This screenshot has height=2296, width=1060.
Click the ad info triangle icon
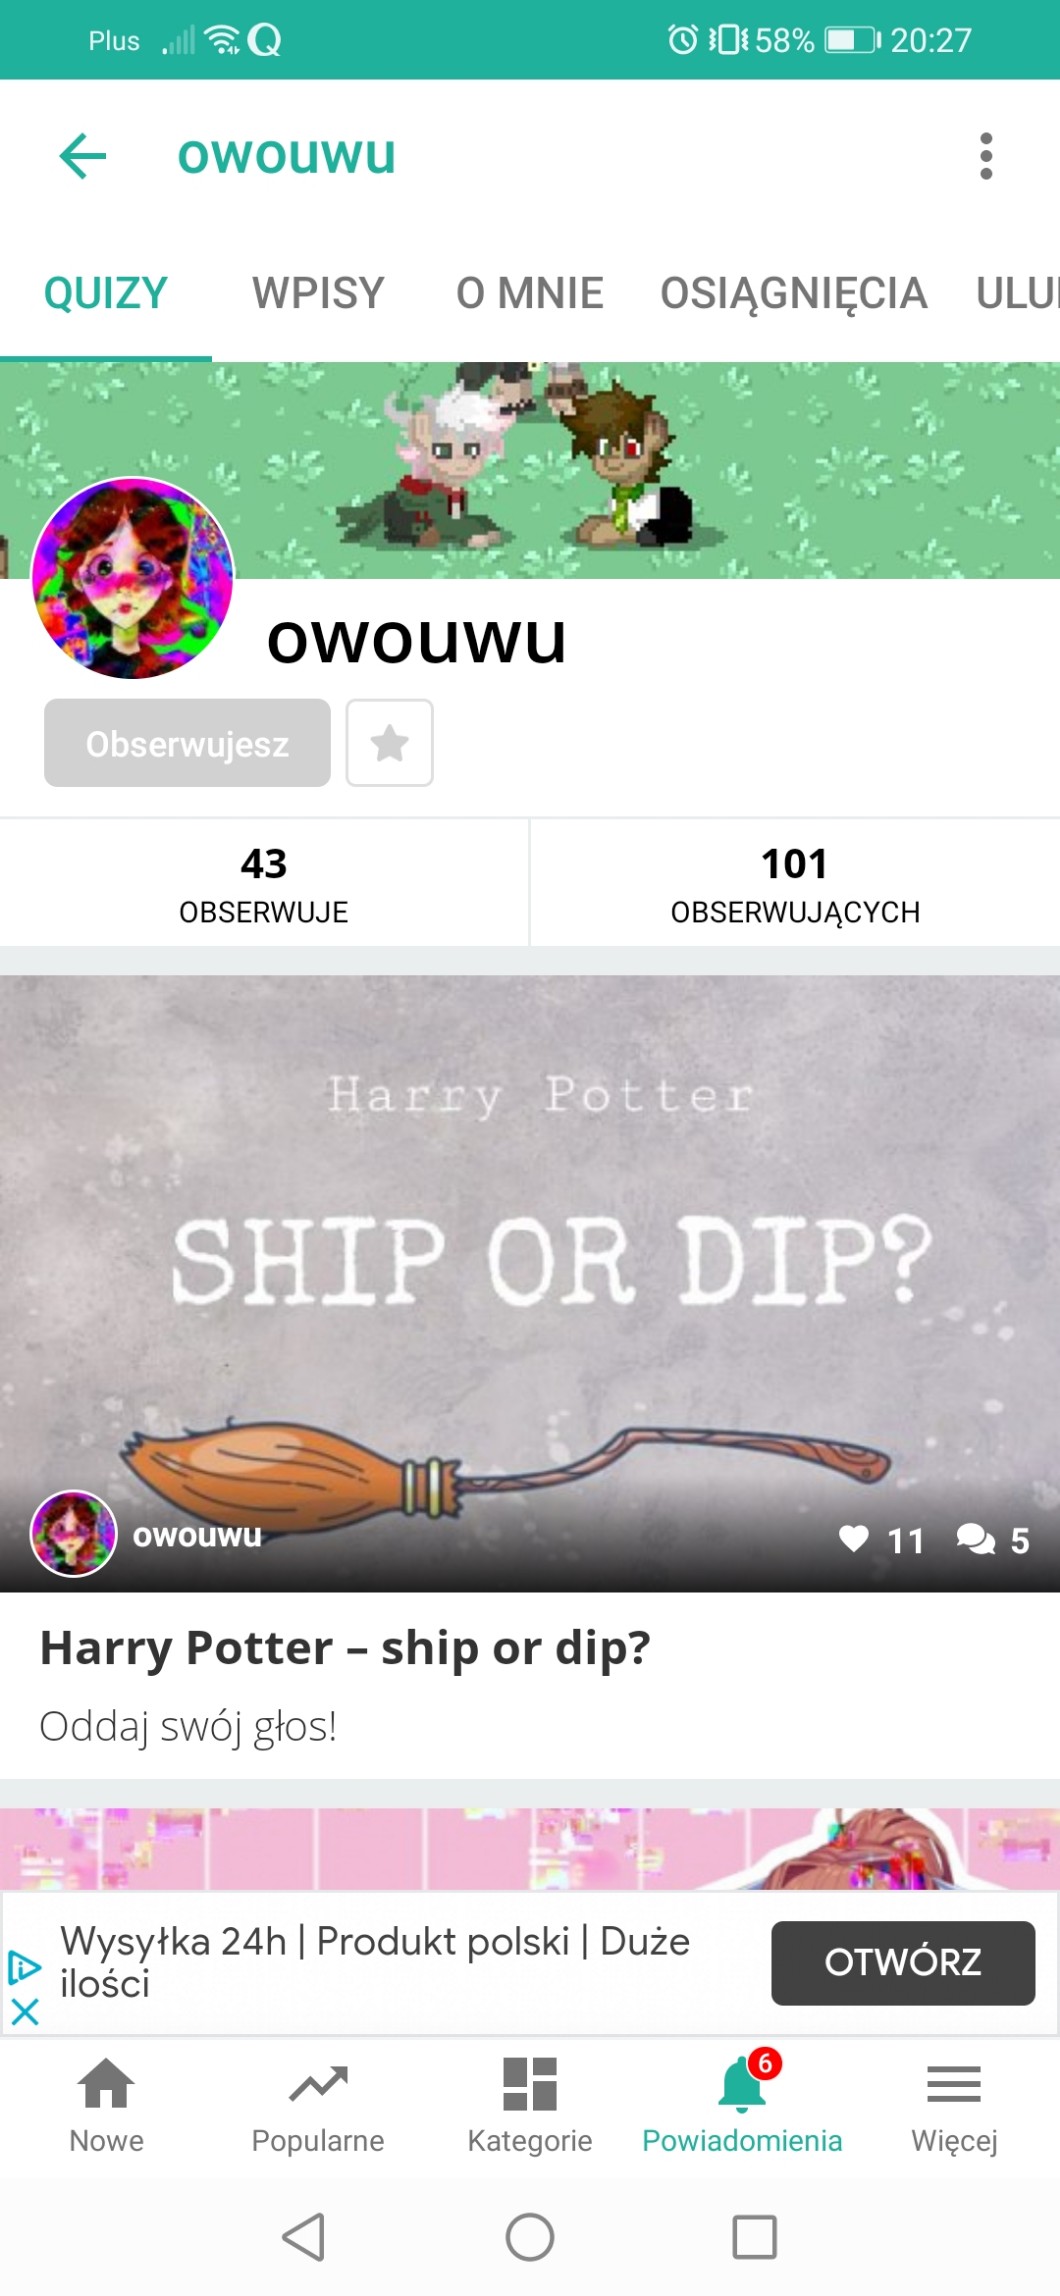(x=24, y=1967)
